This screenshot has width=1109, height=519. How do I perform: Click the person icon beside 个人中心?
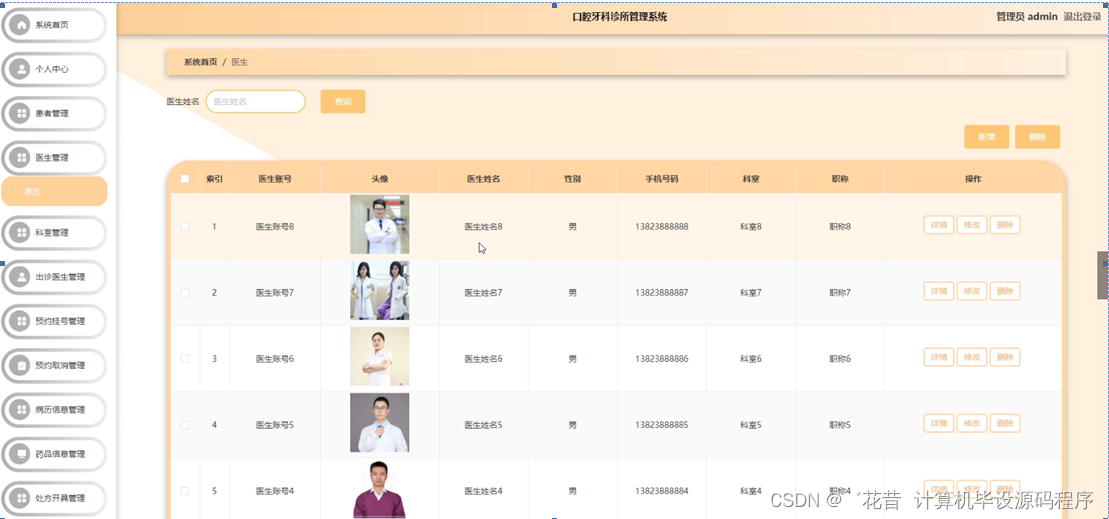(22, 69)
